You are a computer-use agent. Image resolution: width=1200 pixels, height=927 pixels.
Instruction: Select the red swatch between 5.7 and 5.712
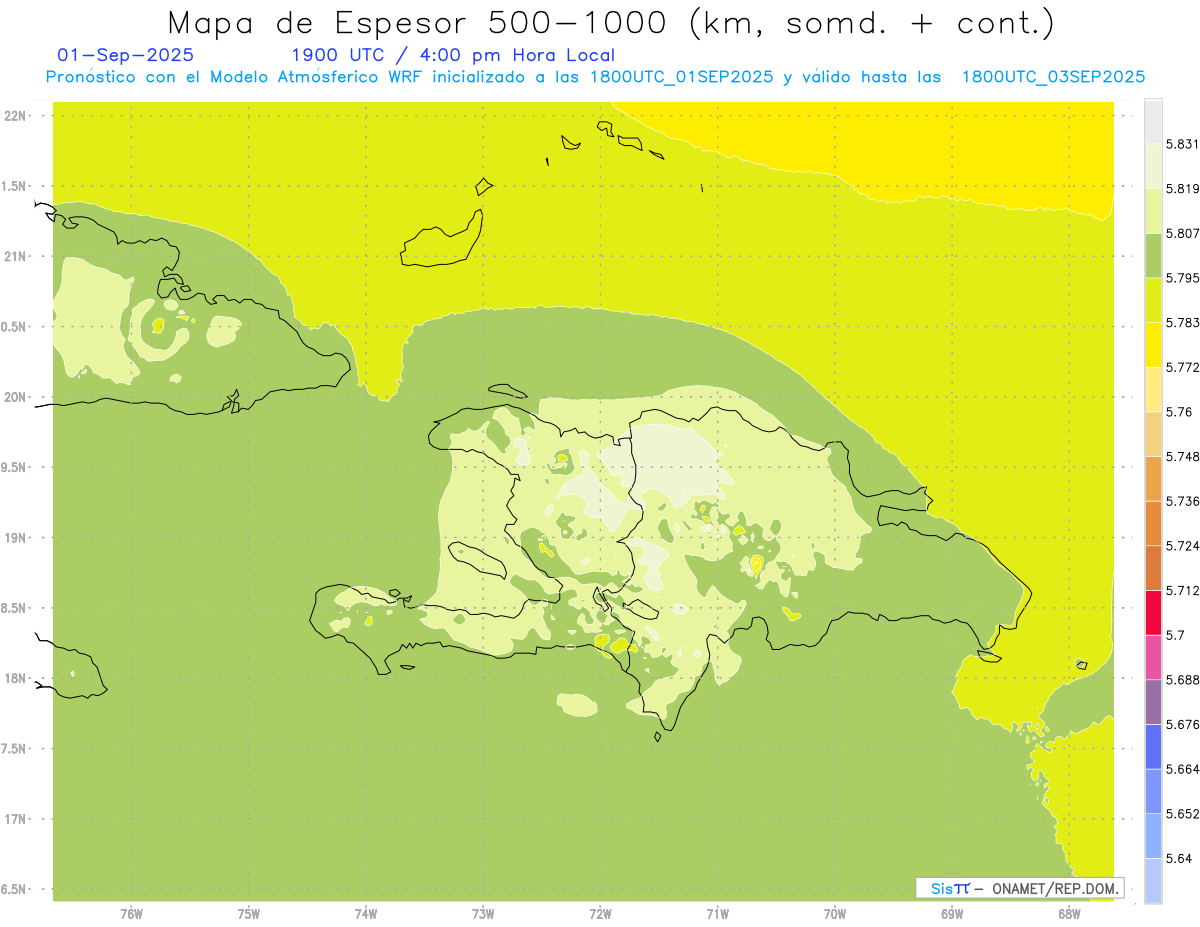(1153, 612)
